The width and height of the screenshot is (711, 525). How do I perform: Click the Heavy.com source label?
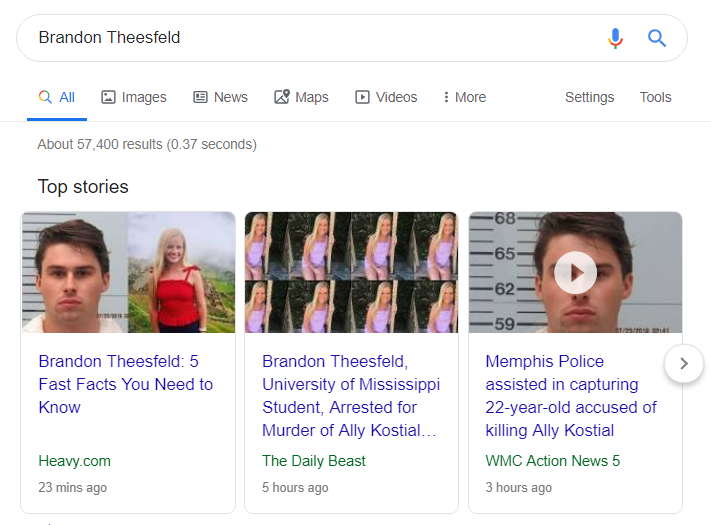(x=74, y=461)
